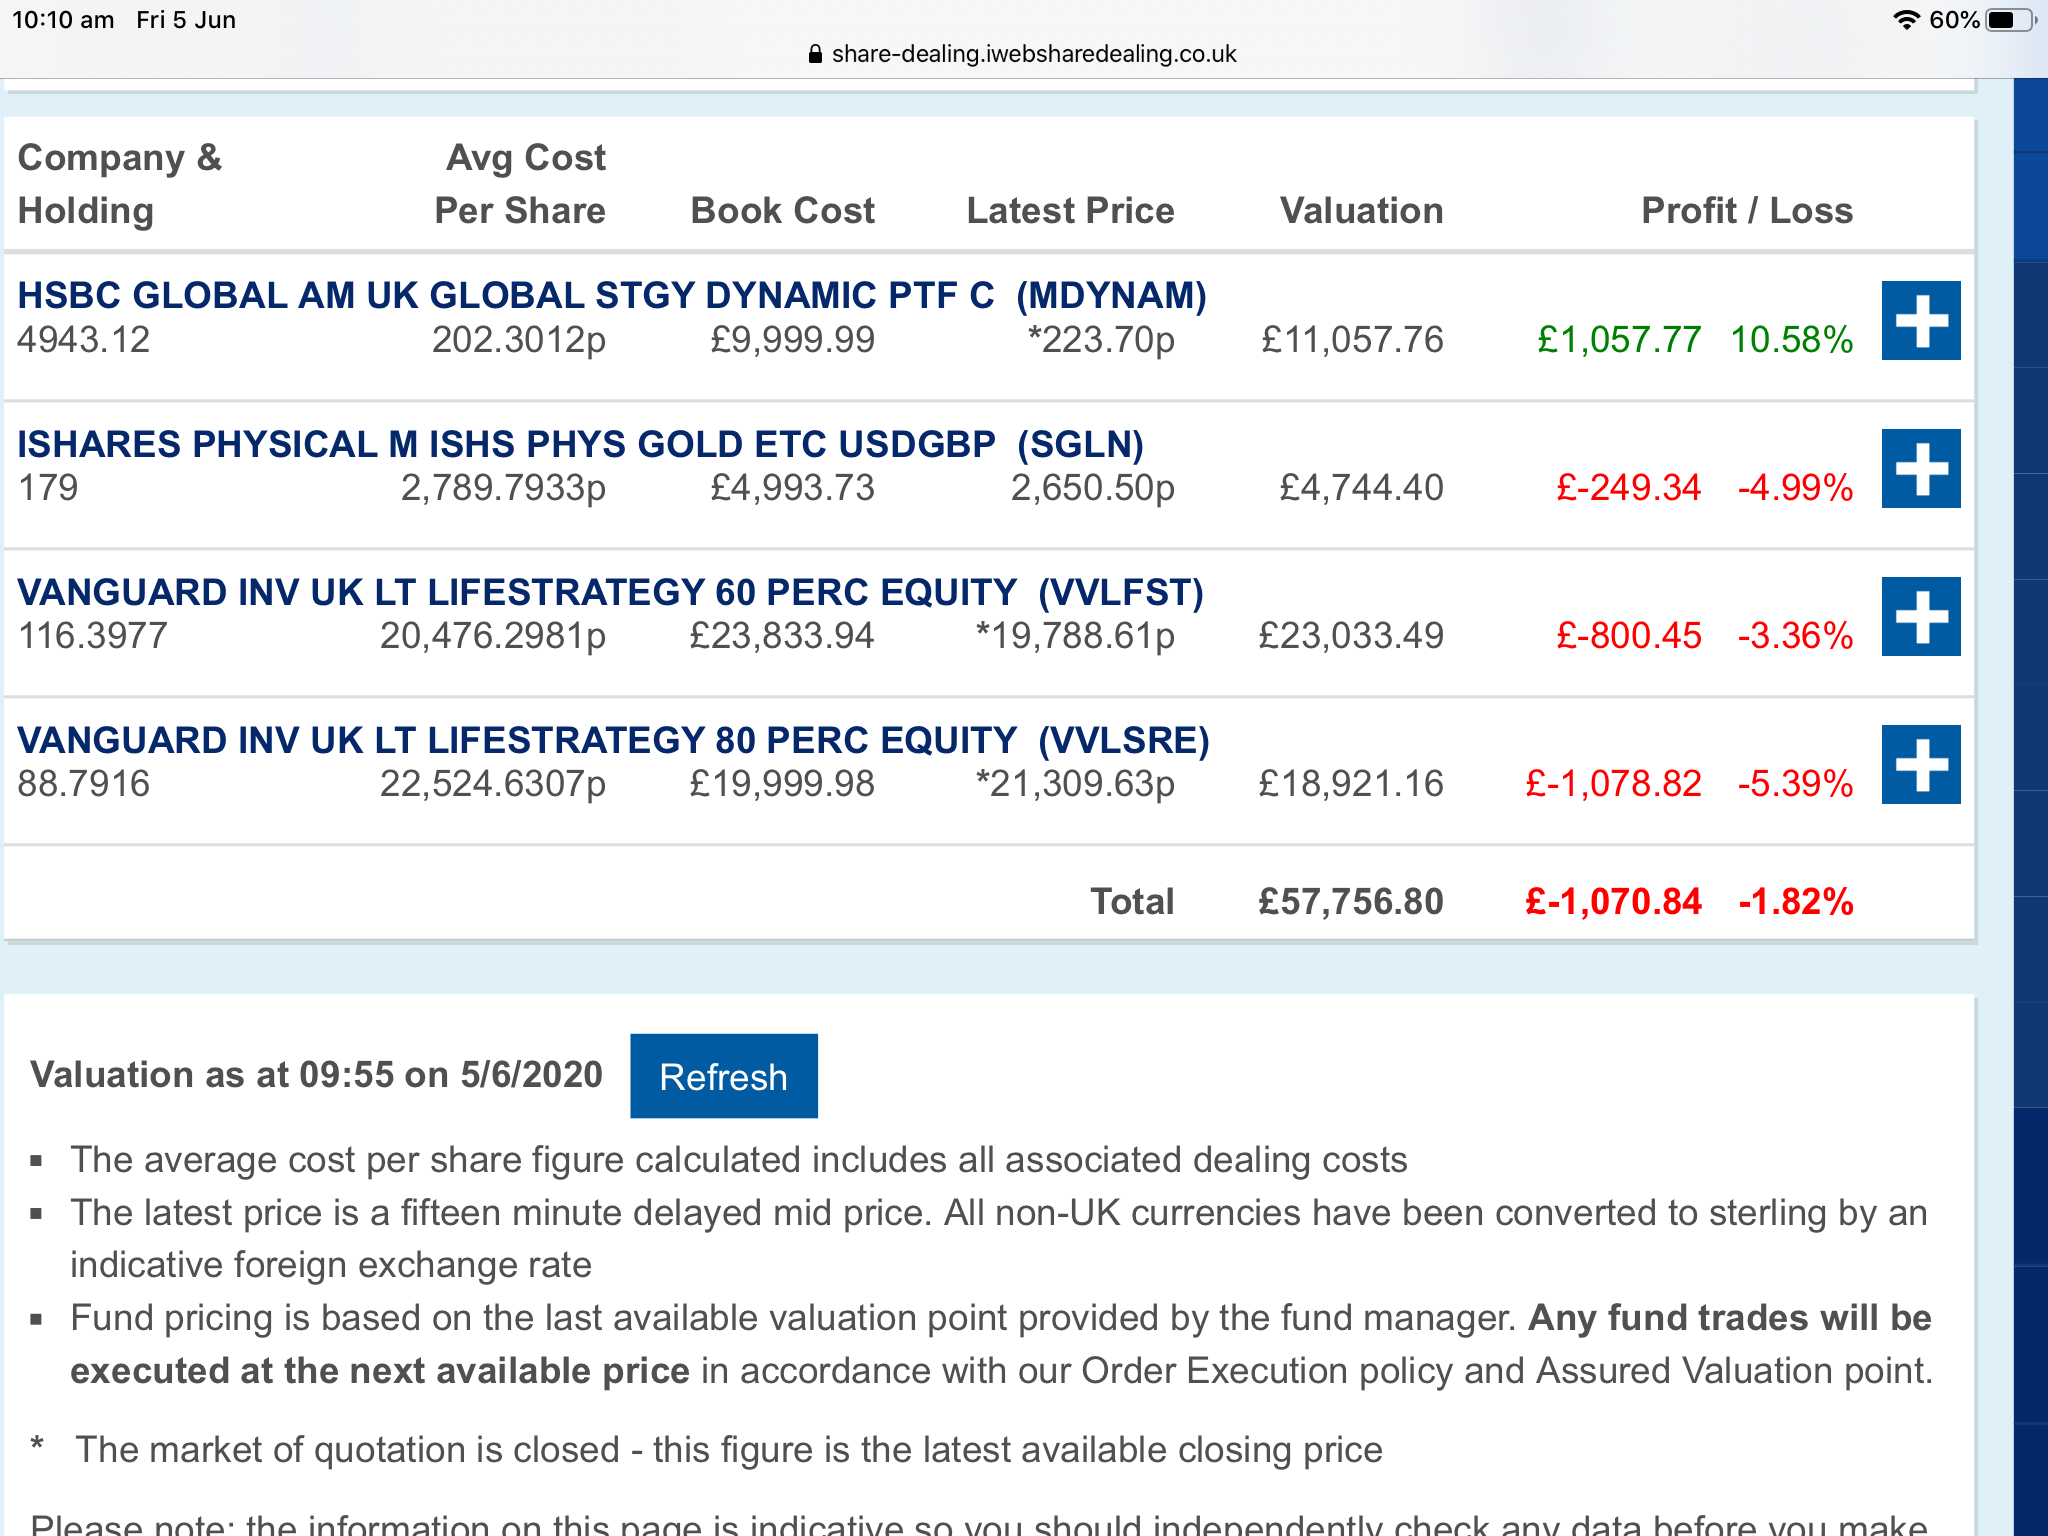Expand the Vanguard LifeStrategy 80 VVLSRE row
2048x1536 pixels.
tap(1920, 765)
